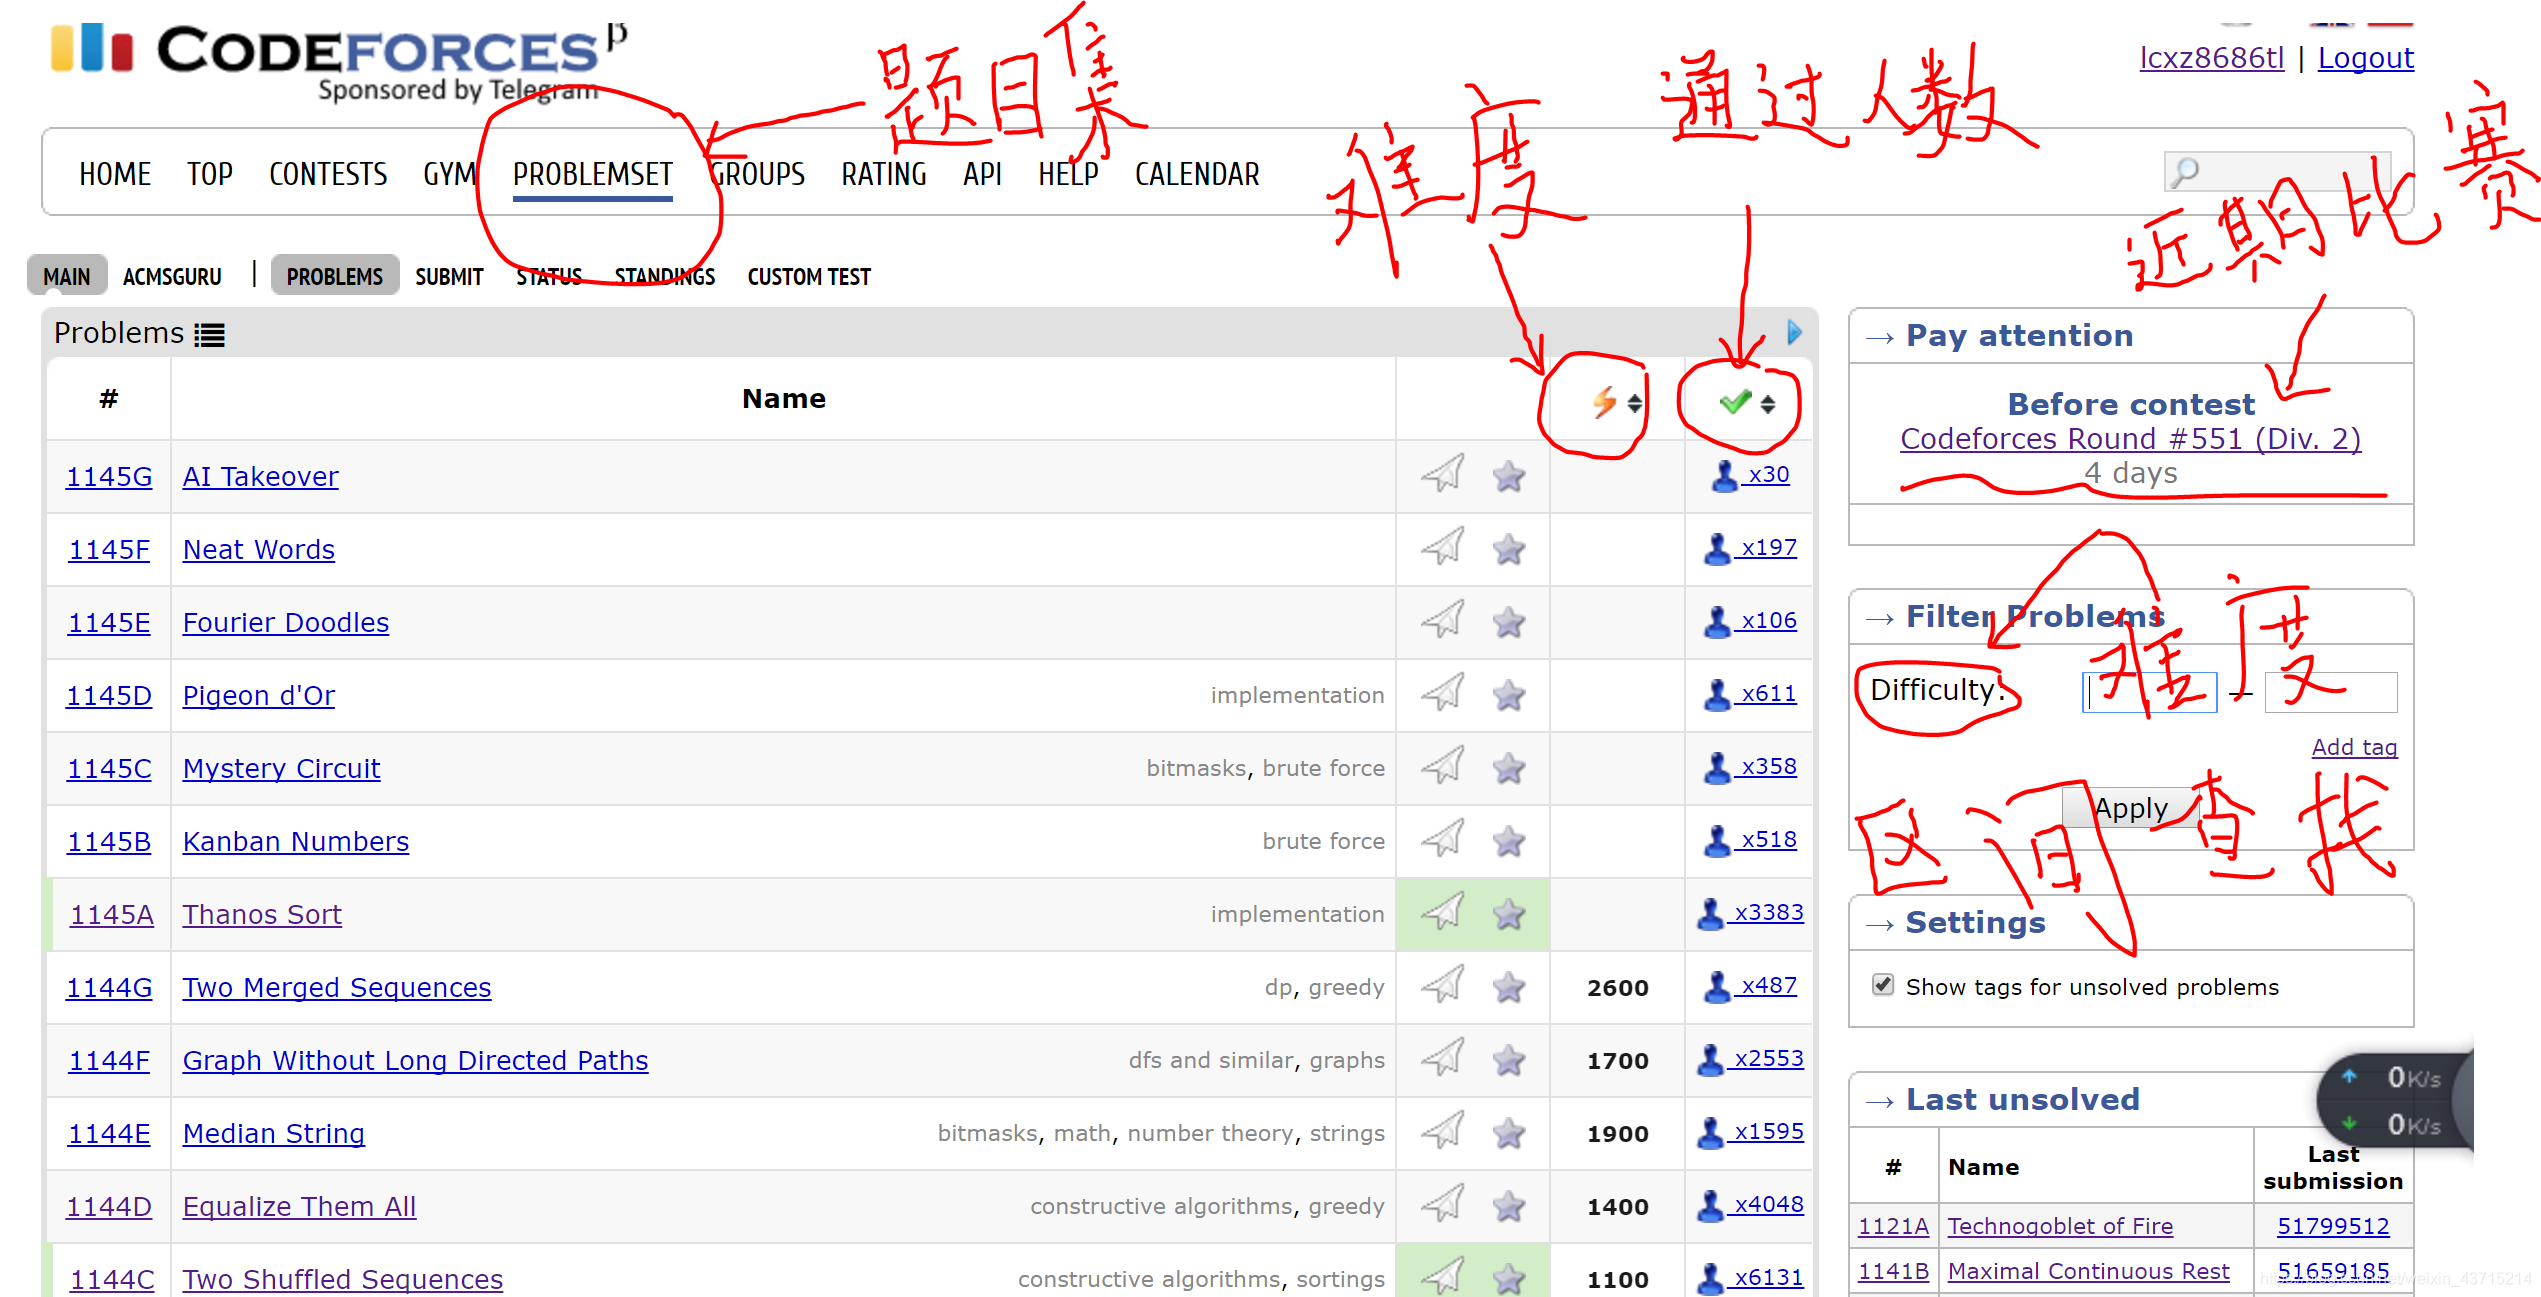2541x1297 pixels.
Task: Sort problems by solved count checkmark arrows
Action: 1768,403
